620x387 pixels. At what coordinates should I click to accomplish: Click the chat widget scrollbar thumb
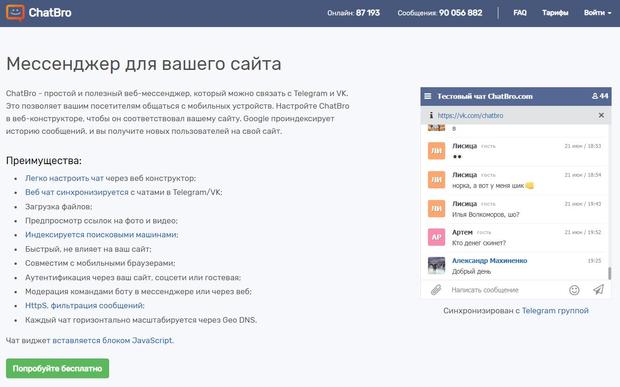click(x=609, y=273)
